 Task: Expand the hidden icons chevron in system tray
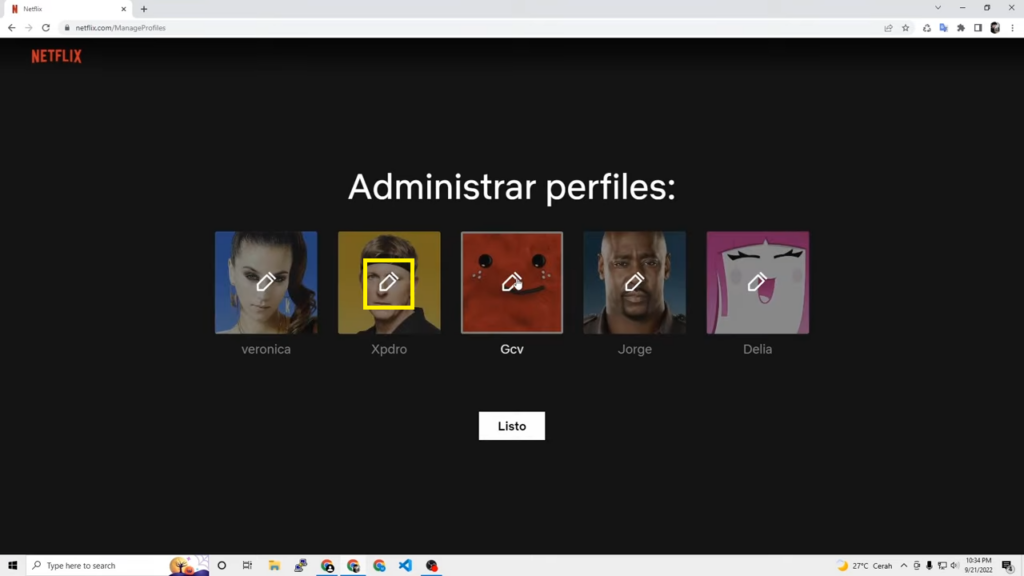click(x=904, y=565)
